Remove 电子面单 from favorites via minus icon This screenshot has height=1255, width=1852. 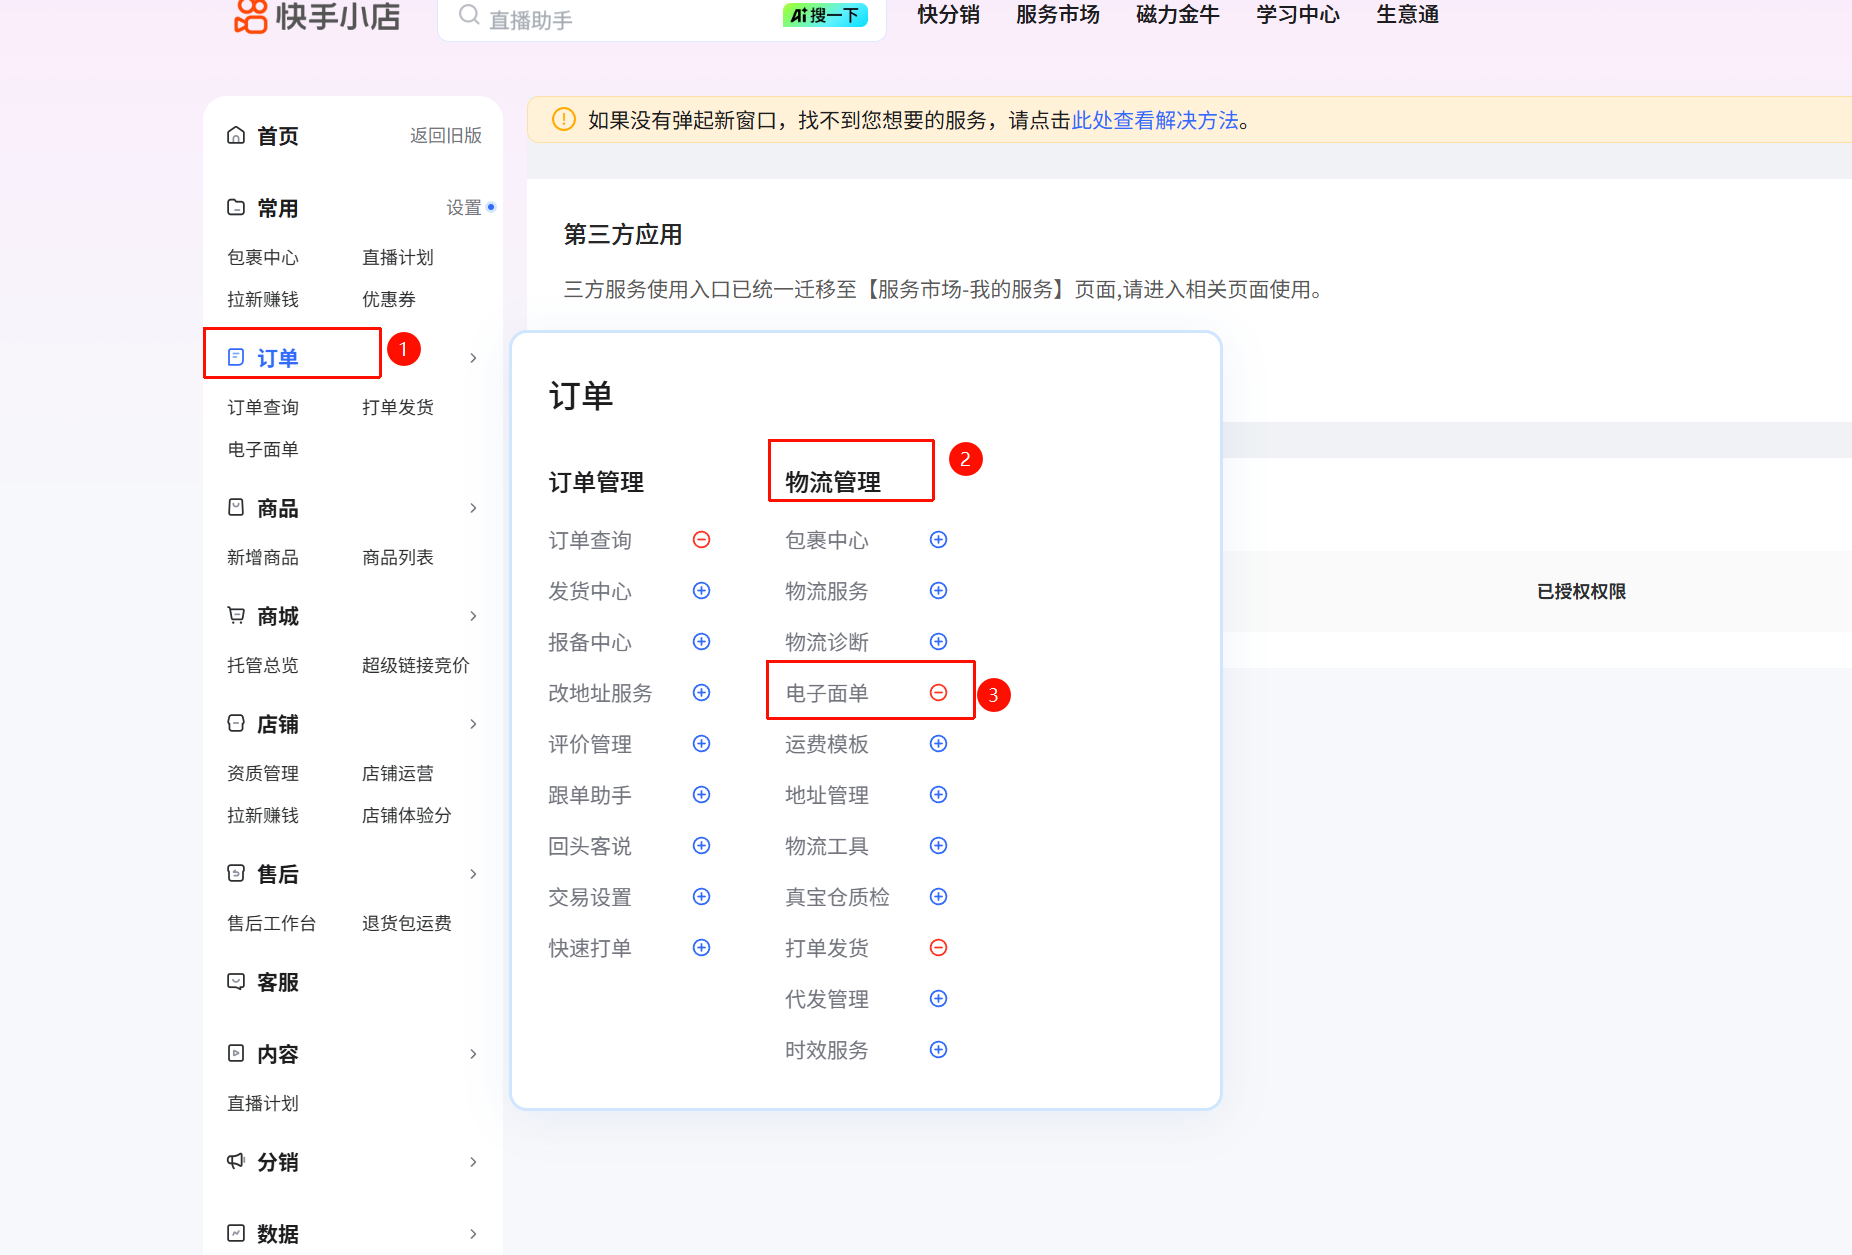(x=938, y=693)
